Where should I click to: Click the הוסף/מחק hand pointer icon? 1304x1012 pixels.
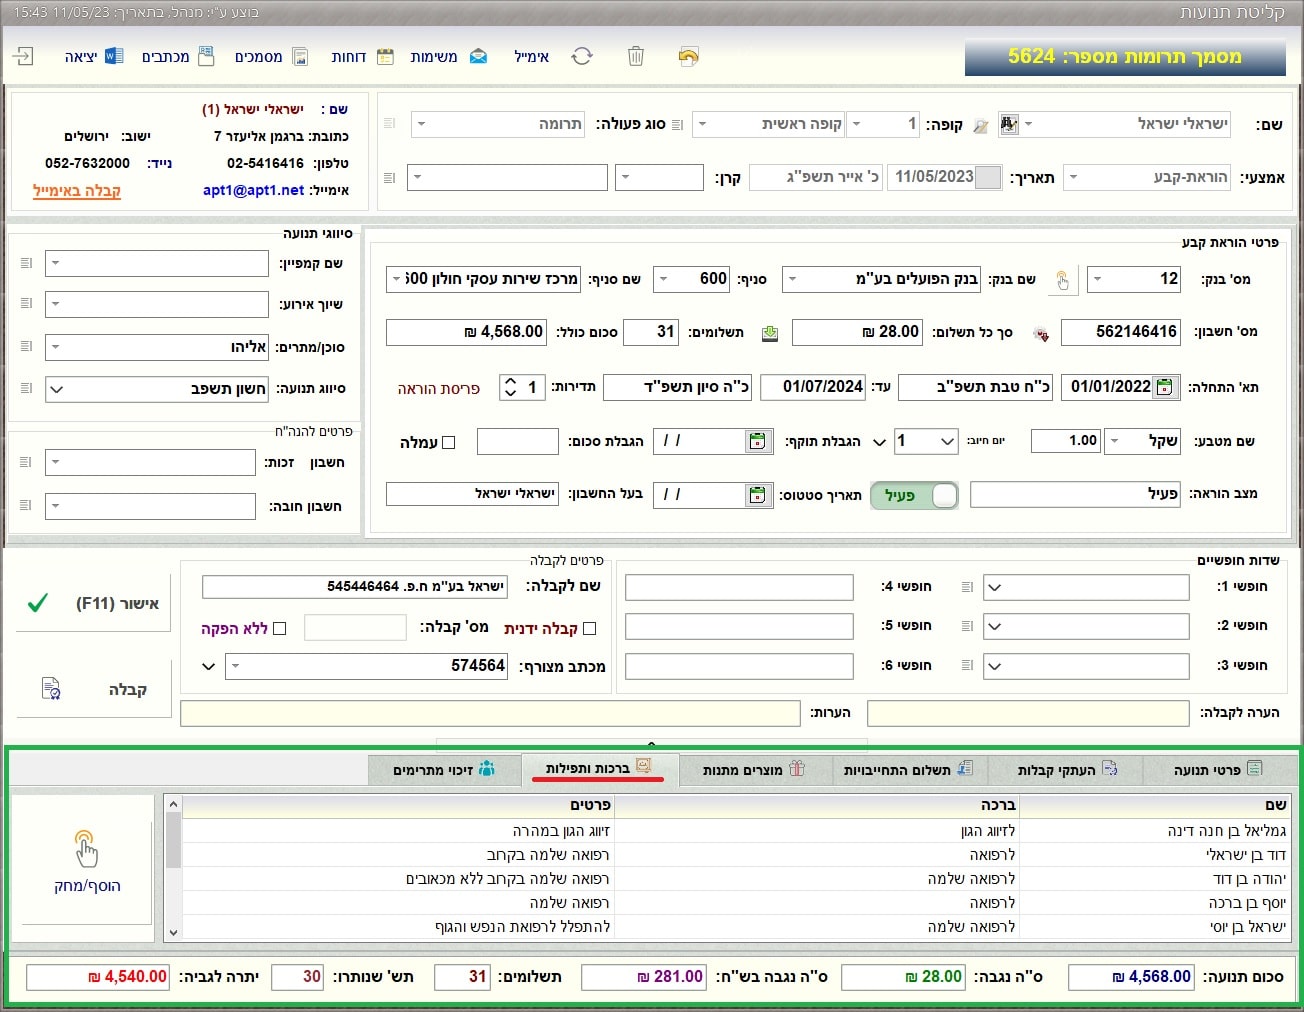(86, 850)
